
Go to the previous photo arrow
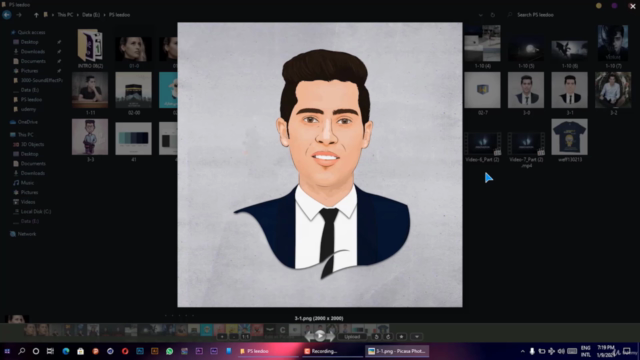tap(309, 336)
